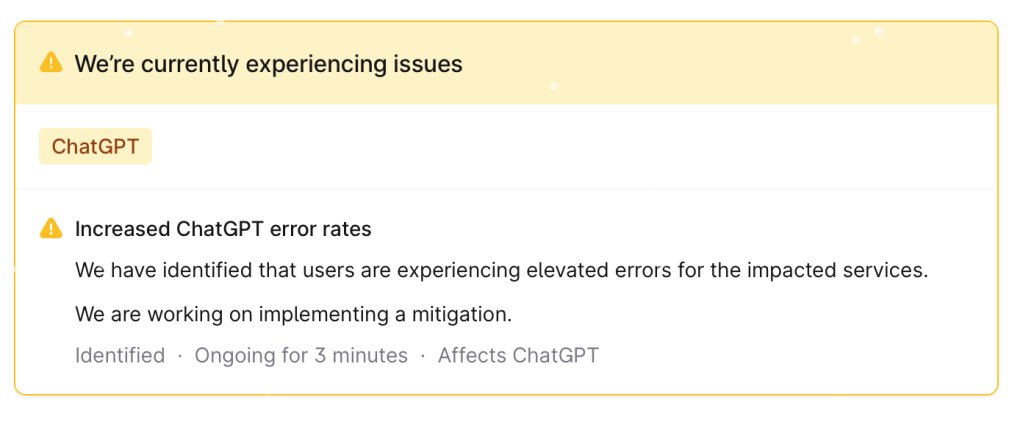Image resolution: width=1023 pixels, height=422 pixels.
Task: Click the We are working on mitigation sentence
Action: 293,314
